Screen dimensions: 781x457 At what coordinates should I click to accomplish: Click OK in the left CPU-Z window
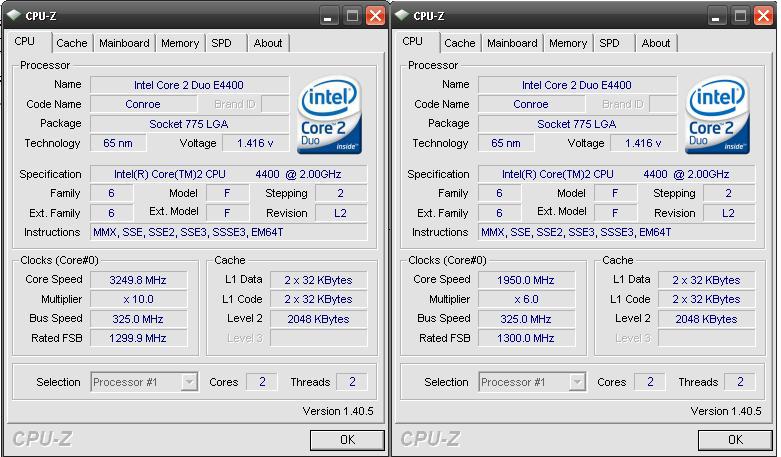[x=347, y=440]
